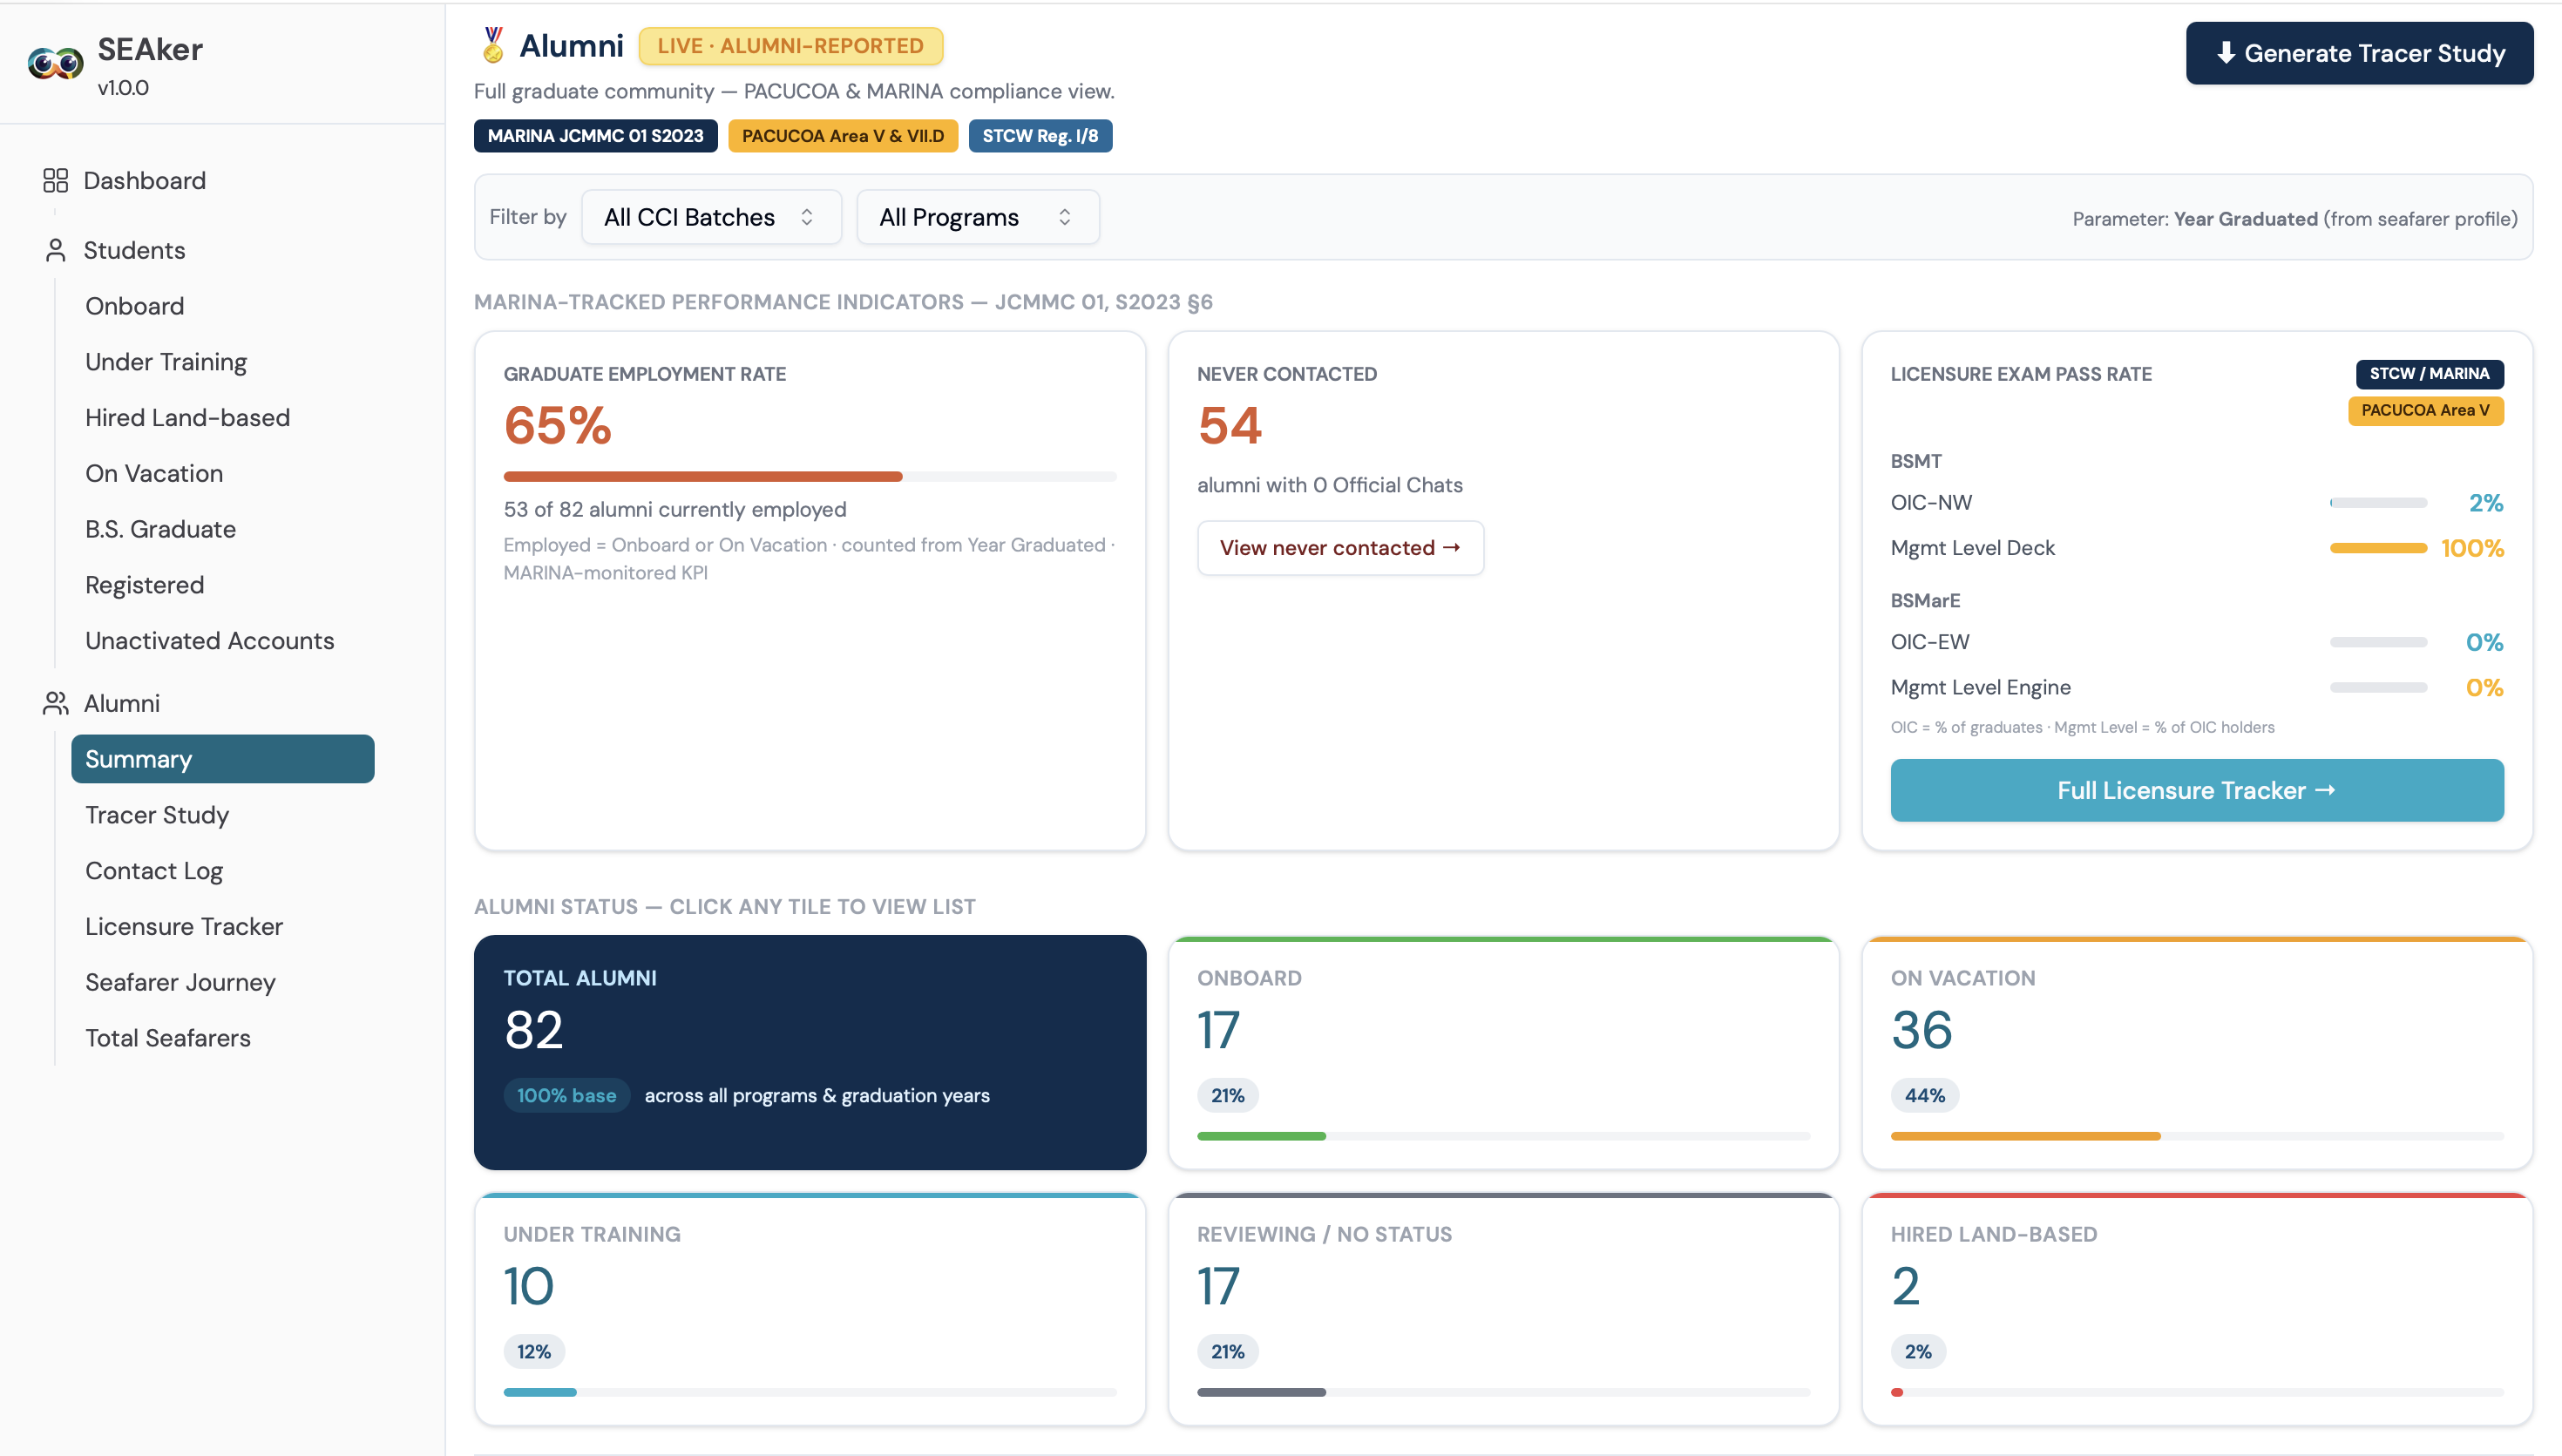Screen dimensions: 2562x1456
Task: Click the Students person icon
Action: click(x=55, y=250)
